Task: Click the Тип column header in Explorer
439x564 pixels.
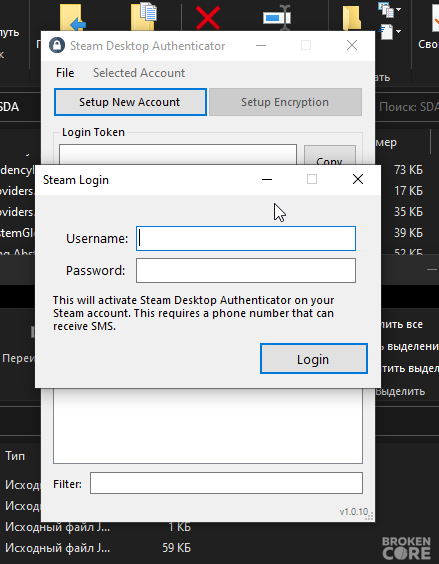Action: click(x=15, y=456)
